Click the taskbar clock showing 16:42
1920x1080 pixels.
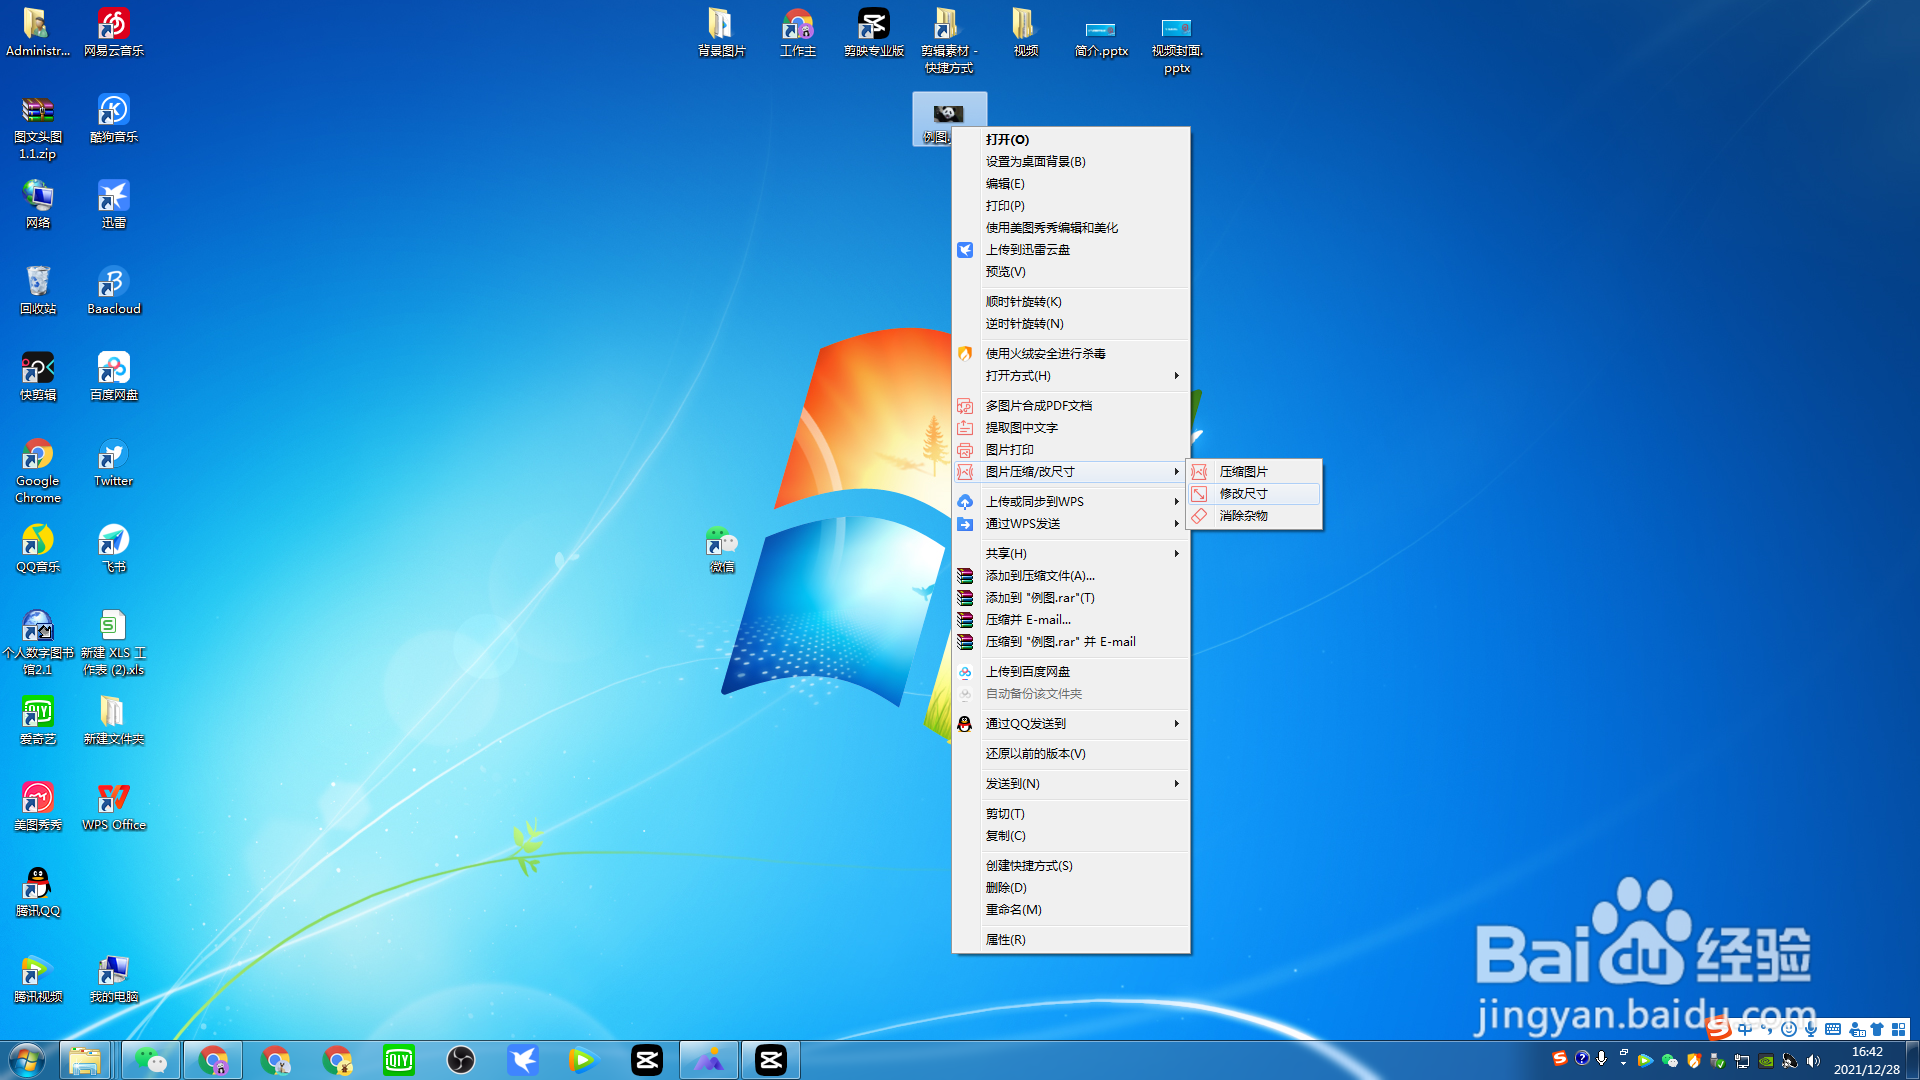coord(1866,1060)
